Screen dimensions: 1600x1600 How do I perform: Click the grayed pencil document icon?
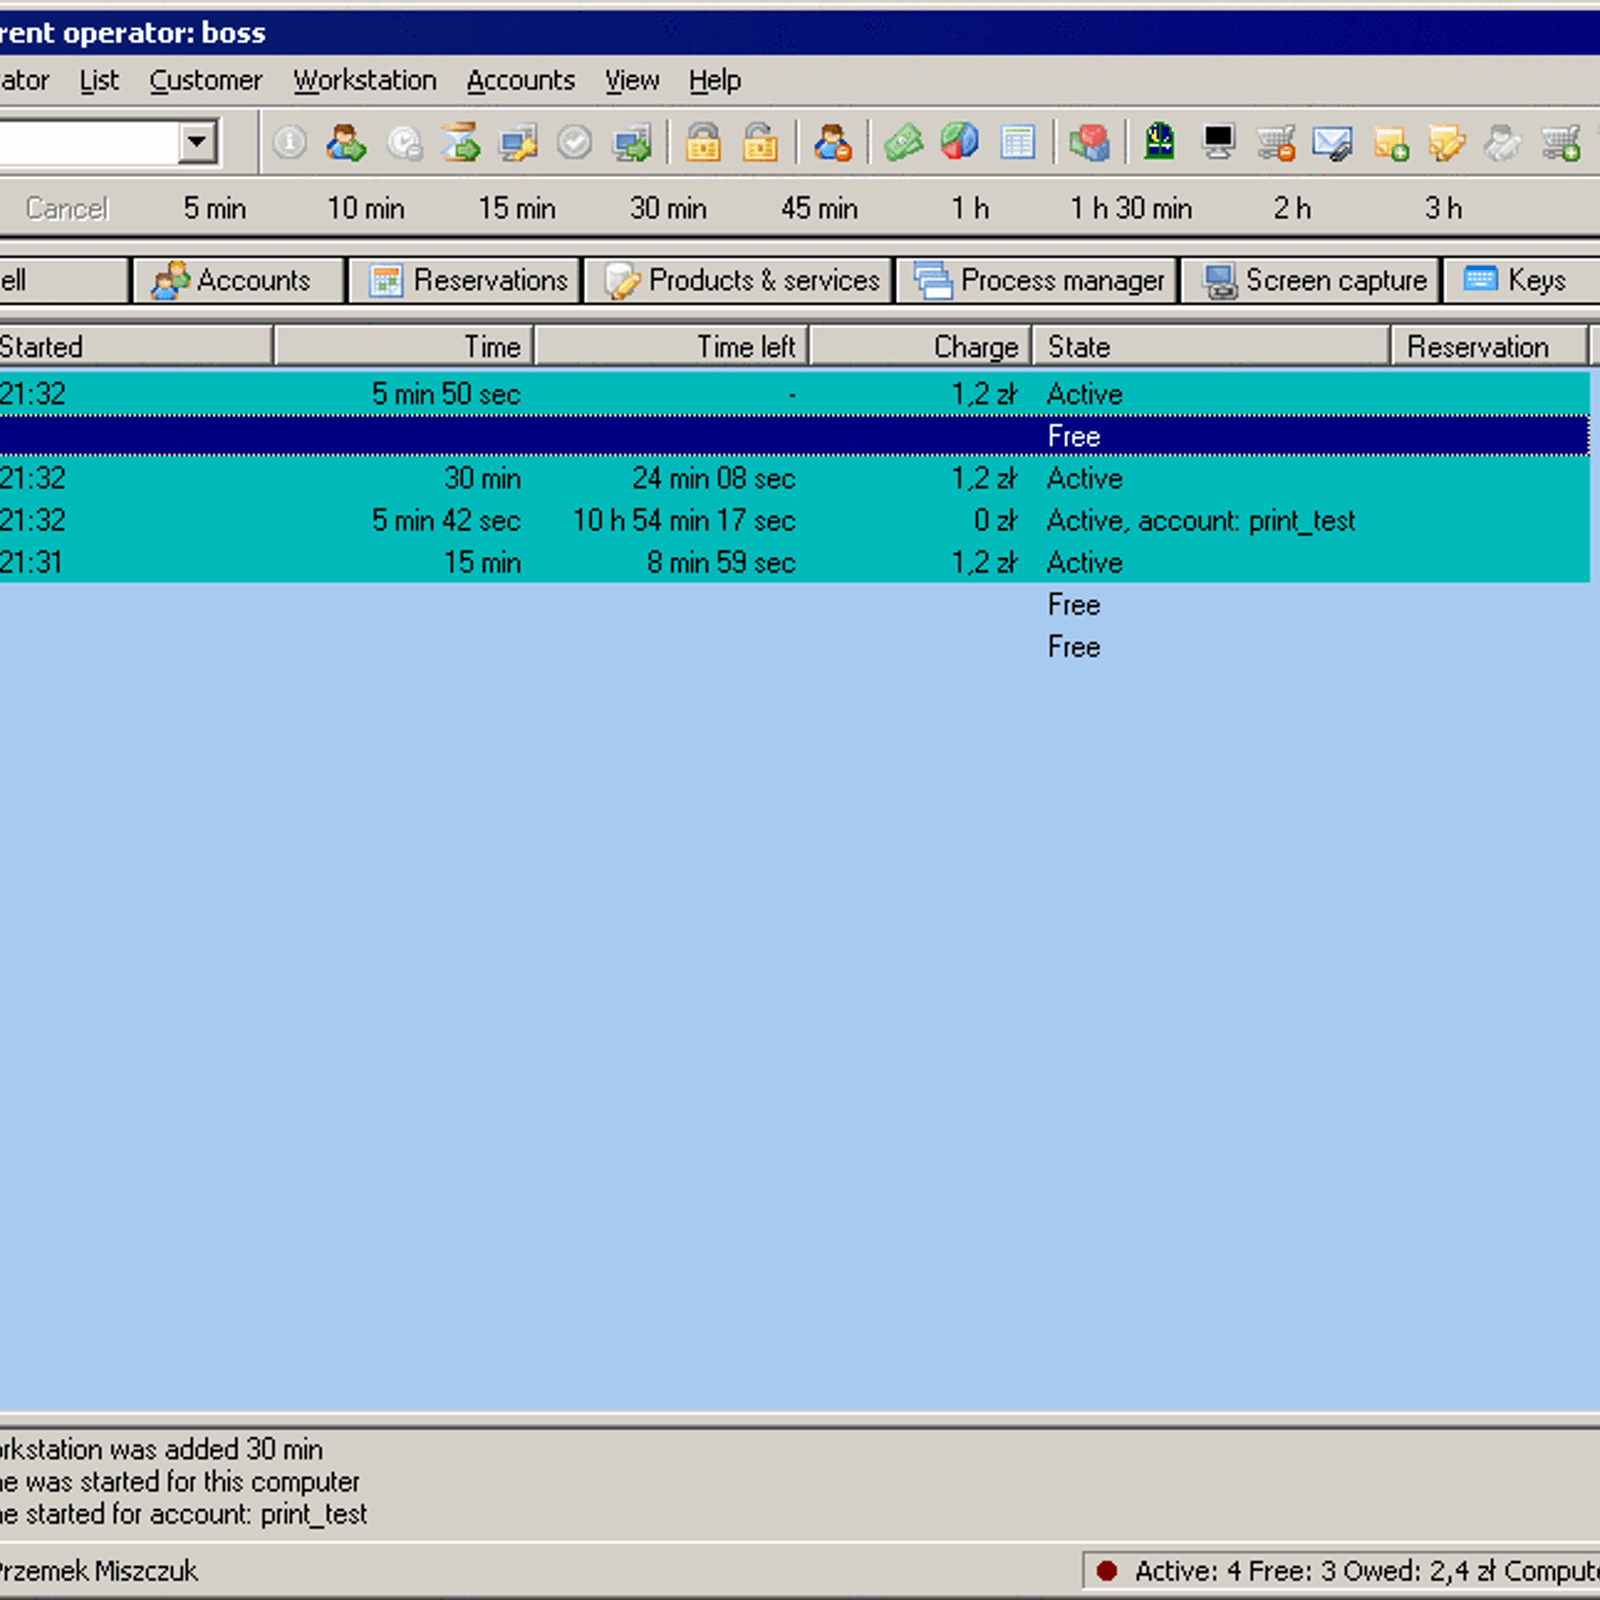click(1503, 143)
